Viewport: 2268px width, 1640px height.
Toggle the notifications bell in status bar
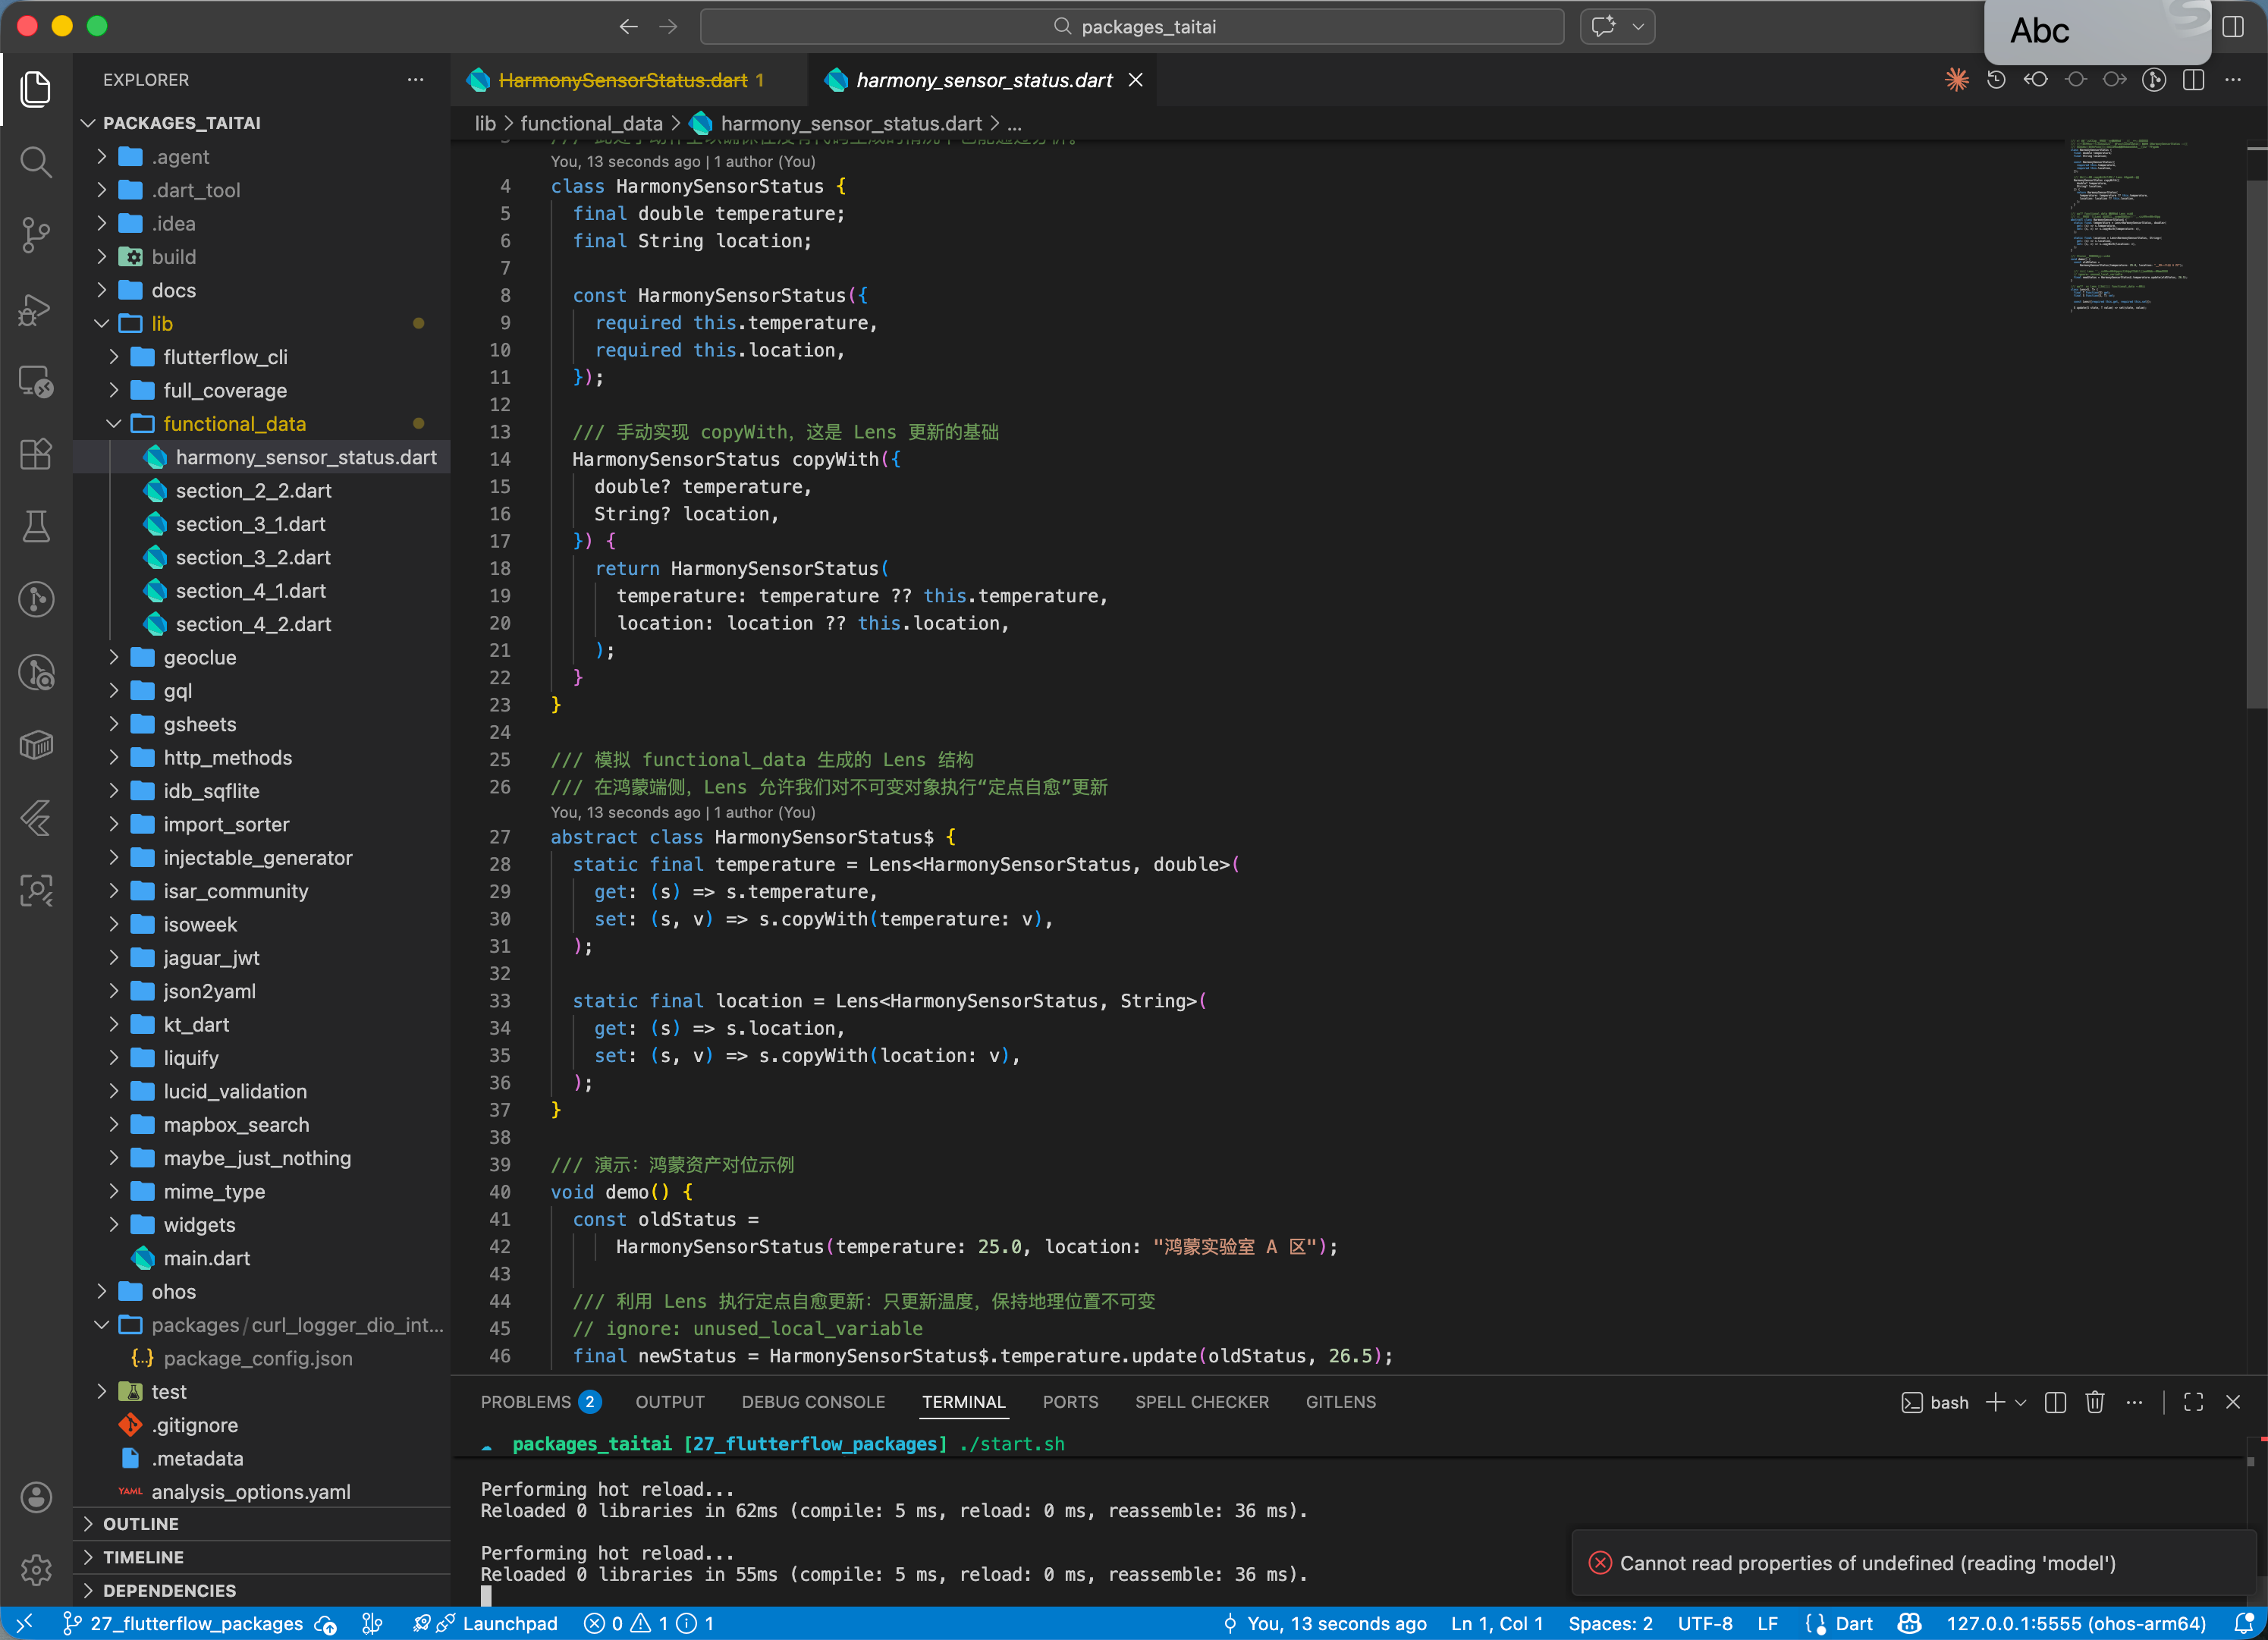point(2243,1623)
